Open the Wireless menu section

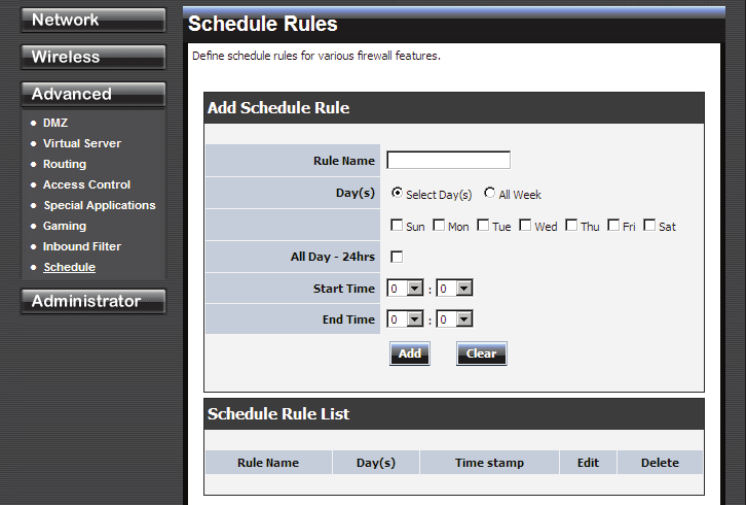(x=93, y=57)
